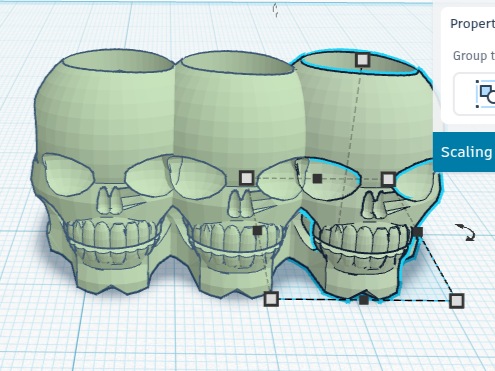Click the black side handle near the selected skull's jaw
Screen dimensions: 495x371
pos(417,232)
